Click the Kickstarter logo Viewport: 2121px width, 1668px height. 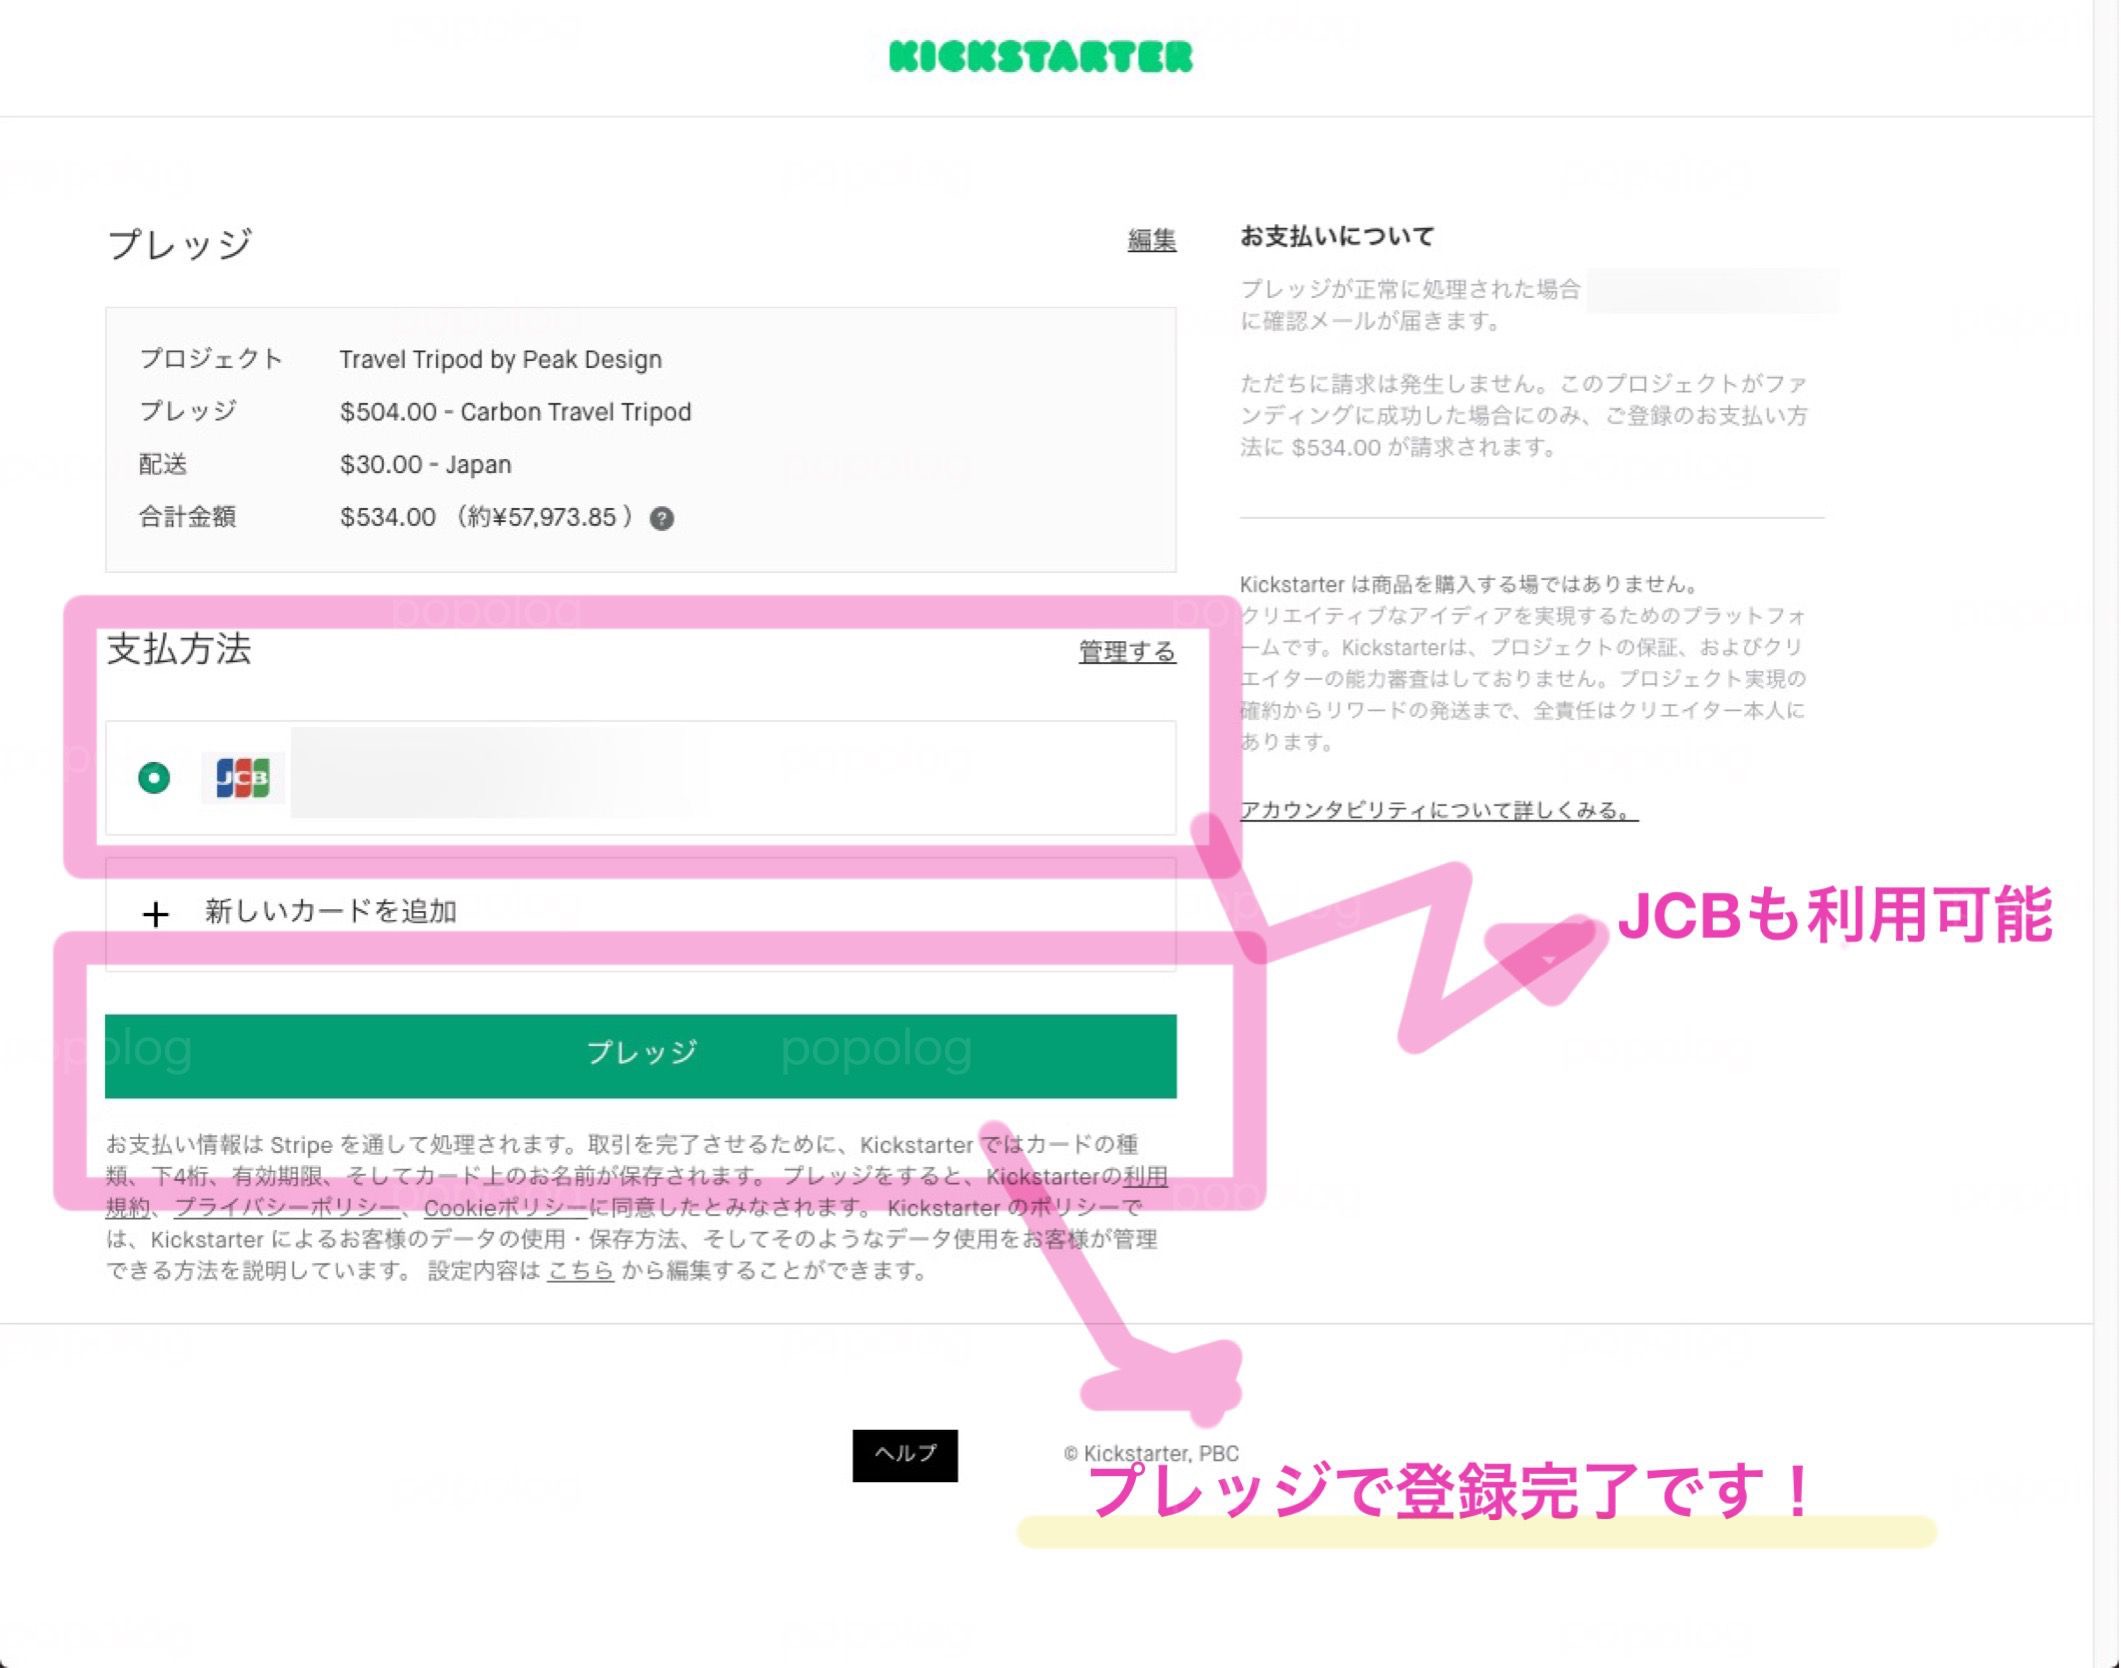click(x=1040, y=57)
